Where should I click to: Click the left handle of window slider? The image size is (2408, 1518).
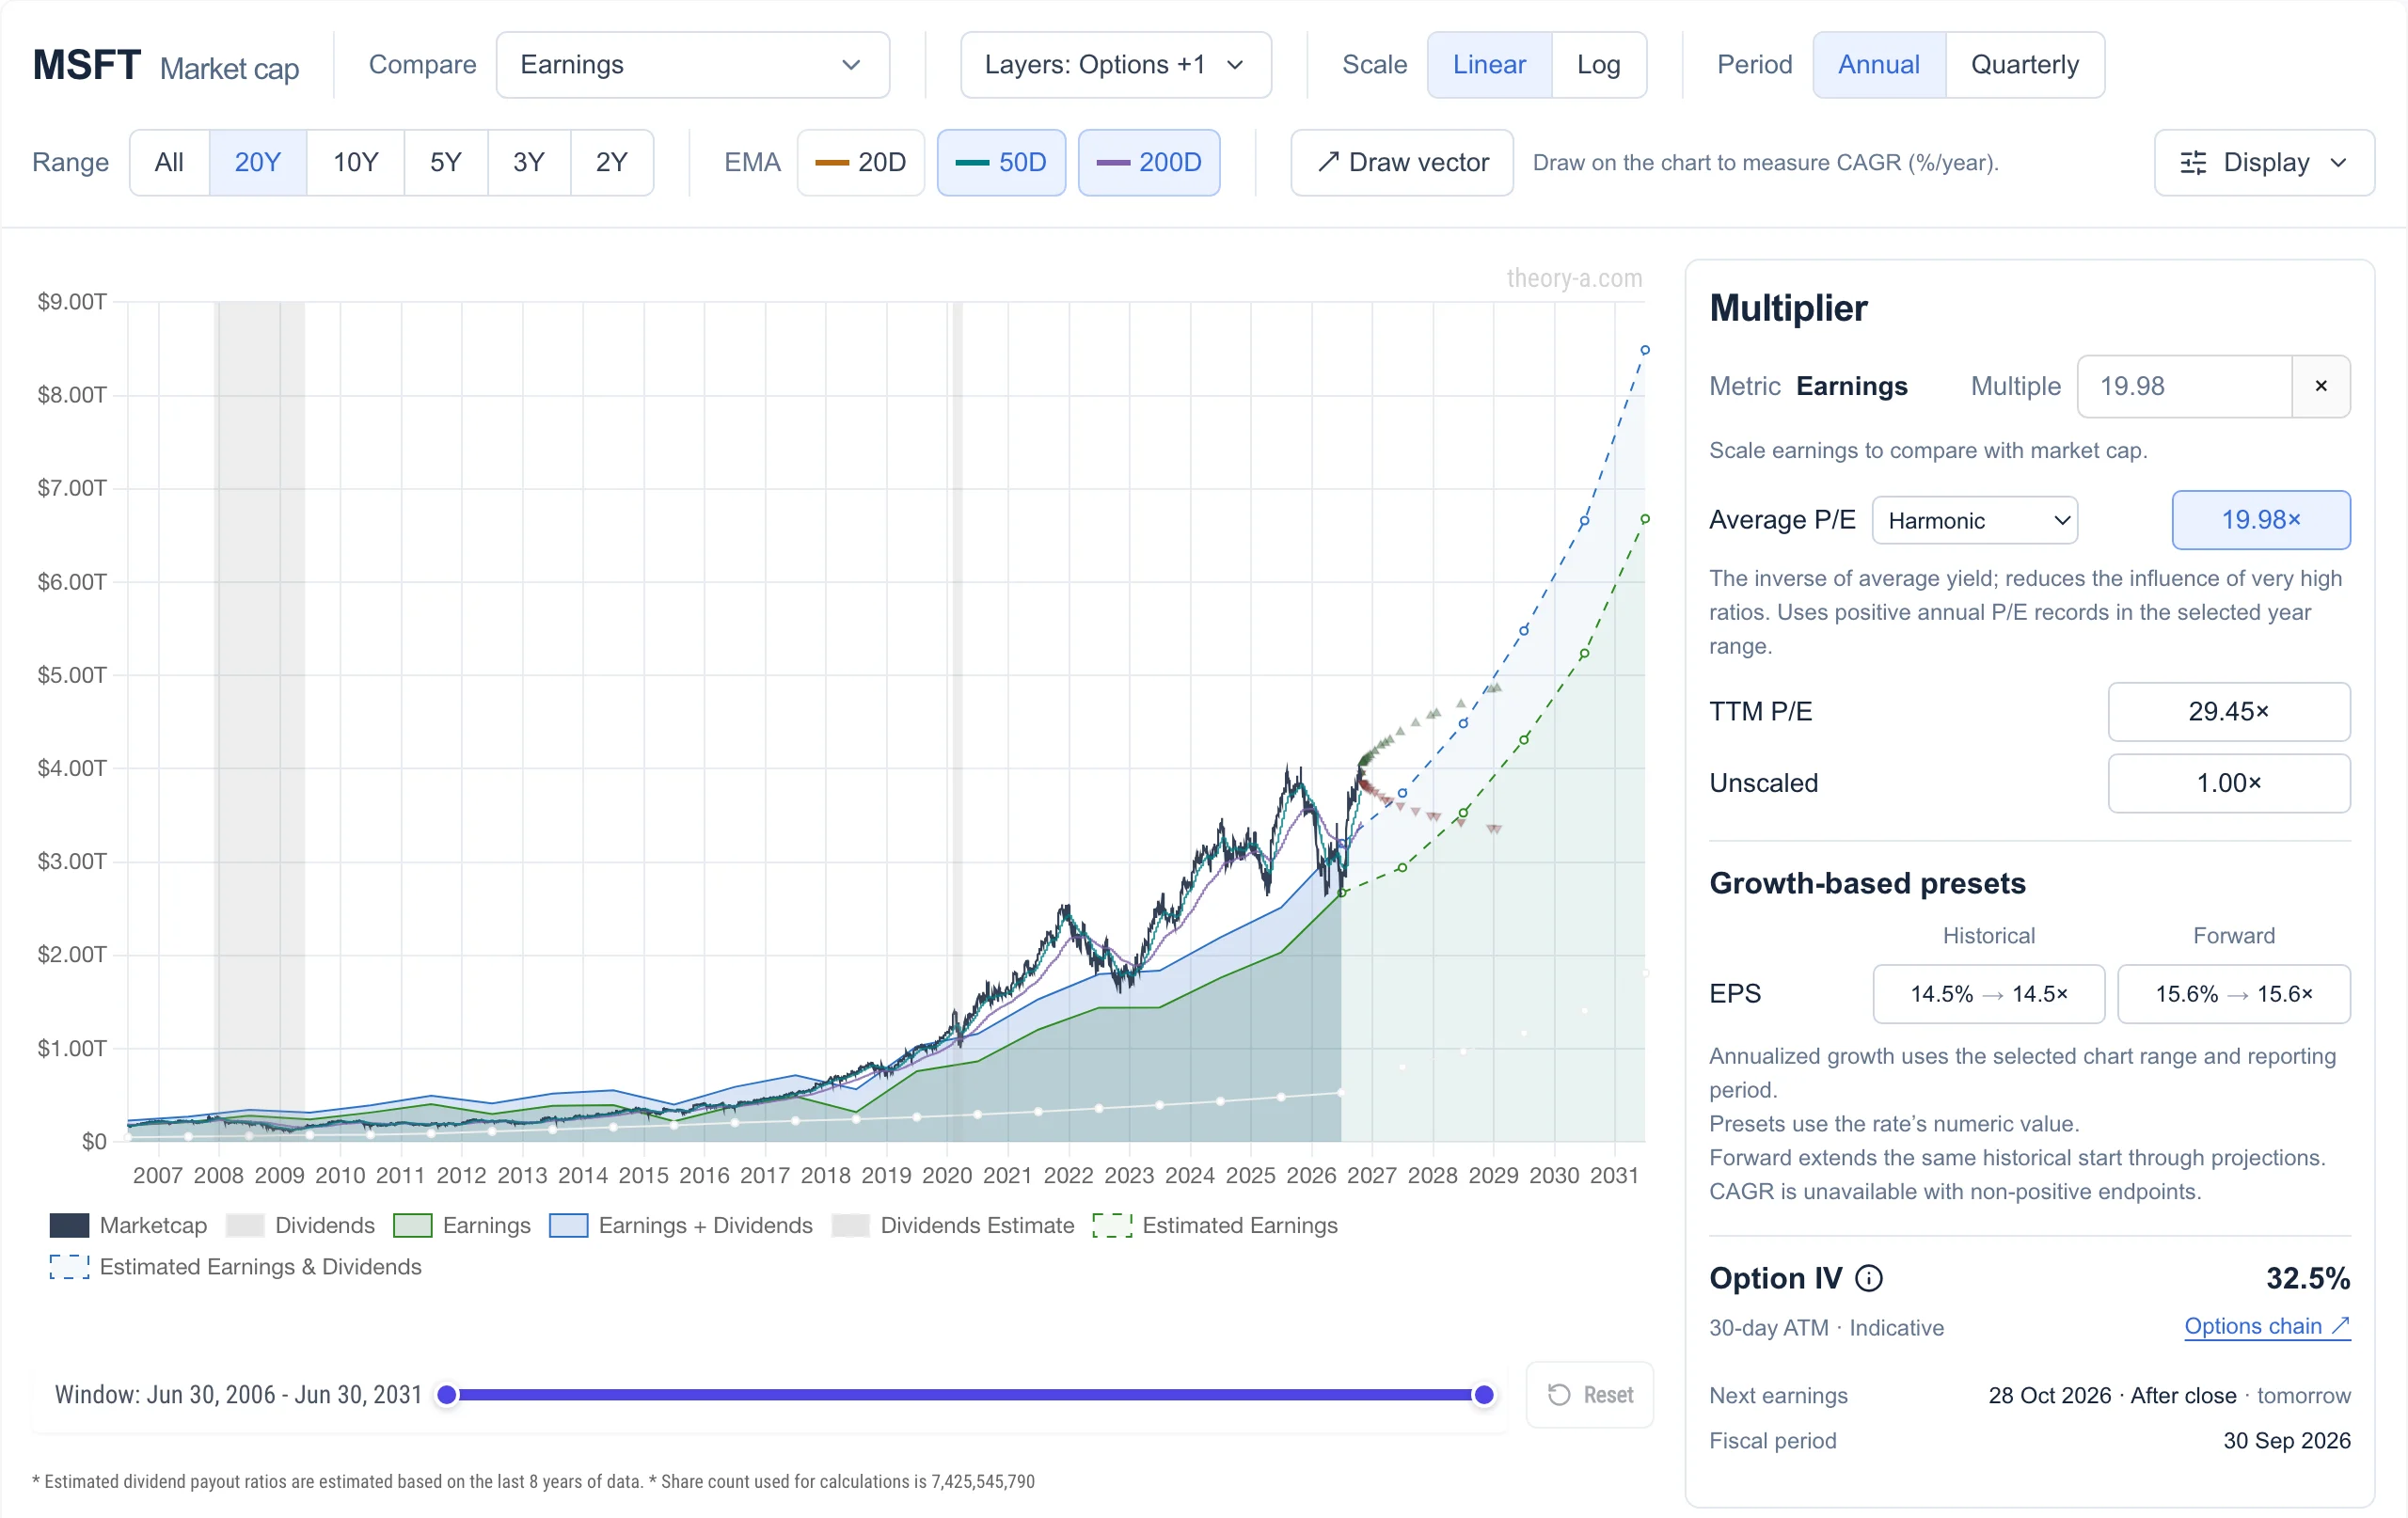[447, 1395]
